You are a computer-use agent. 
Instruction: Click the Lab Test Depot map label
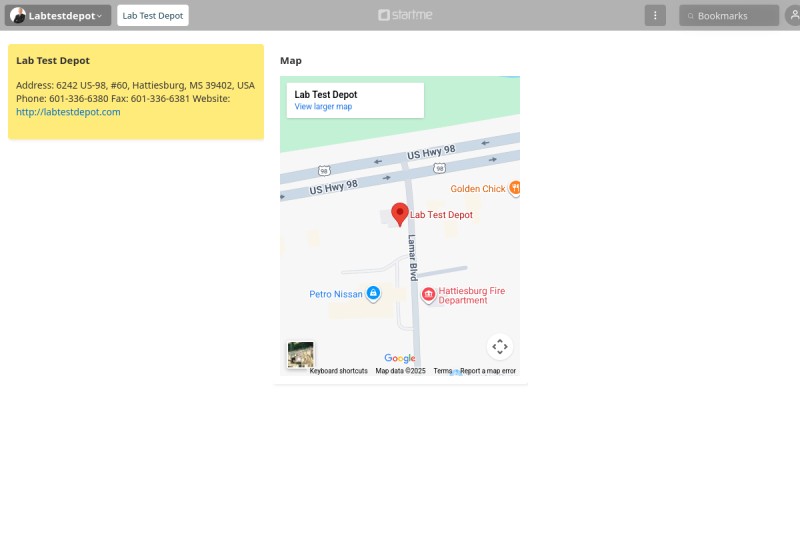click(x=441, y=215)
